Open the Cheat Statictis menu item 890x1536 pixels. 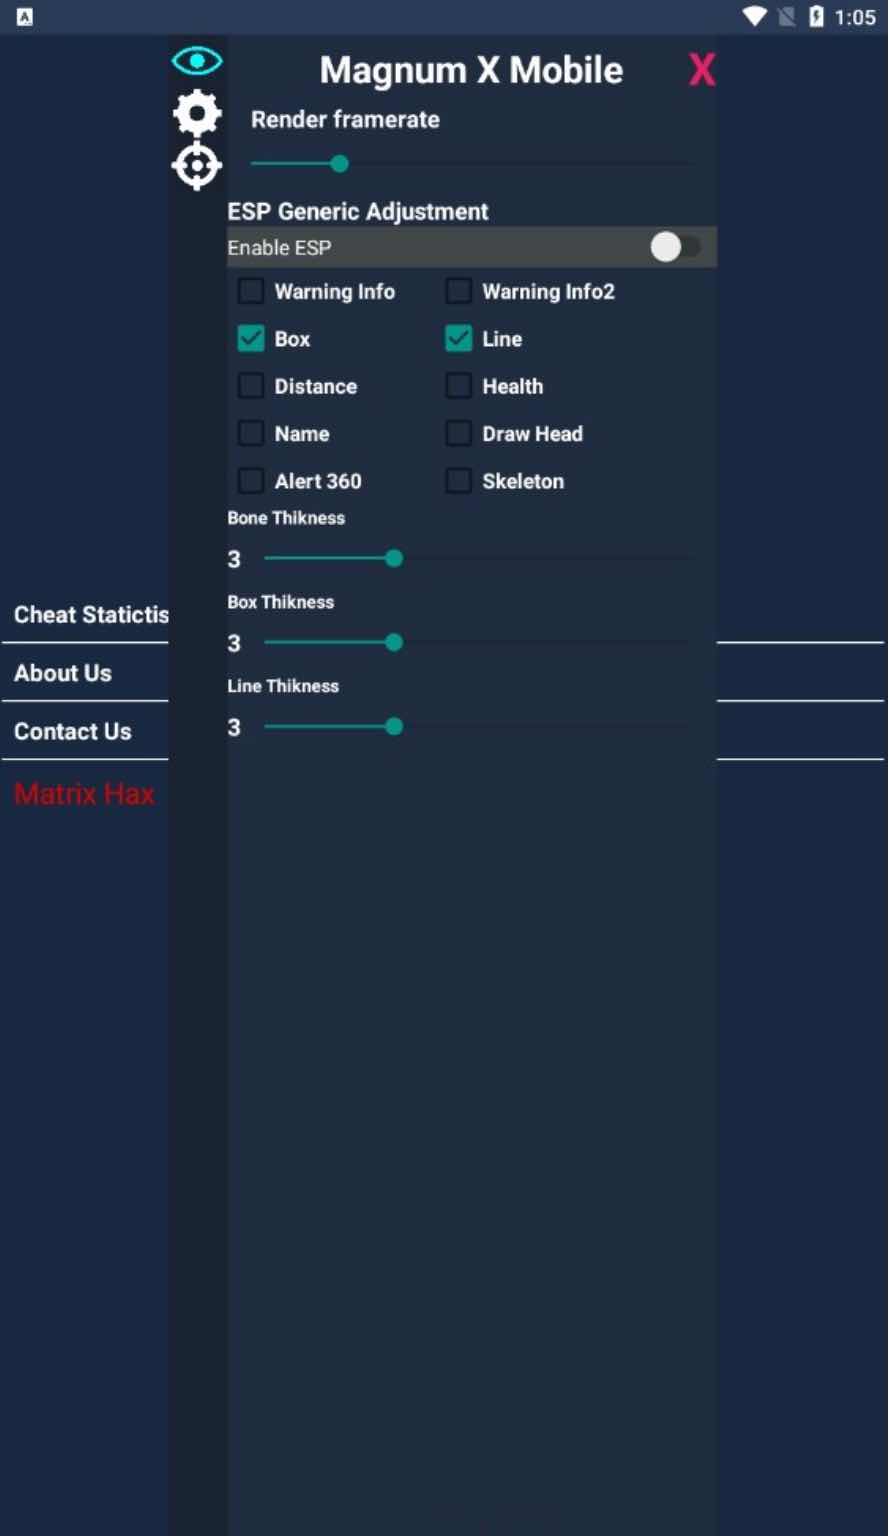pos(91,615)
